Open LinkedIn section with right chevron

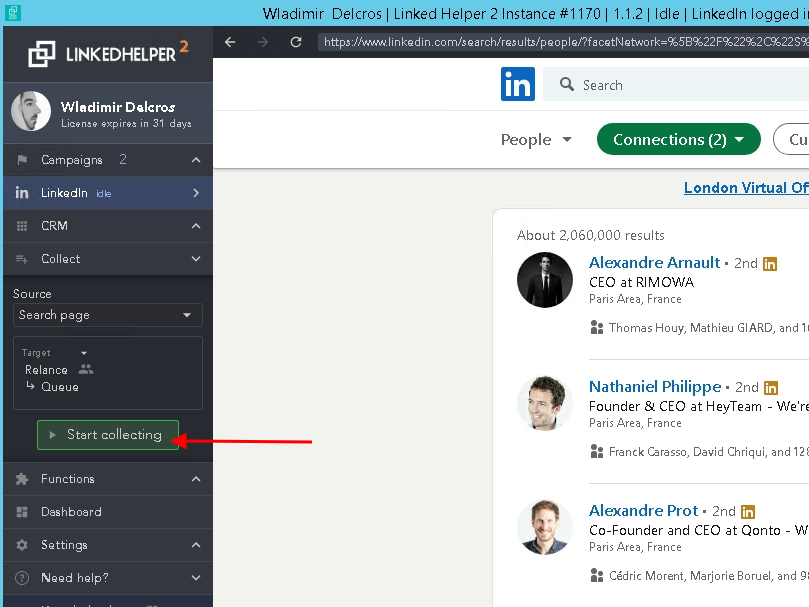pyautogui.click(x=196, y=193)
